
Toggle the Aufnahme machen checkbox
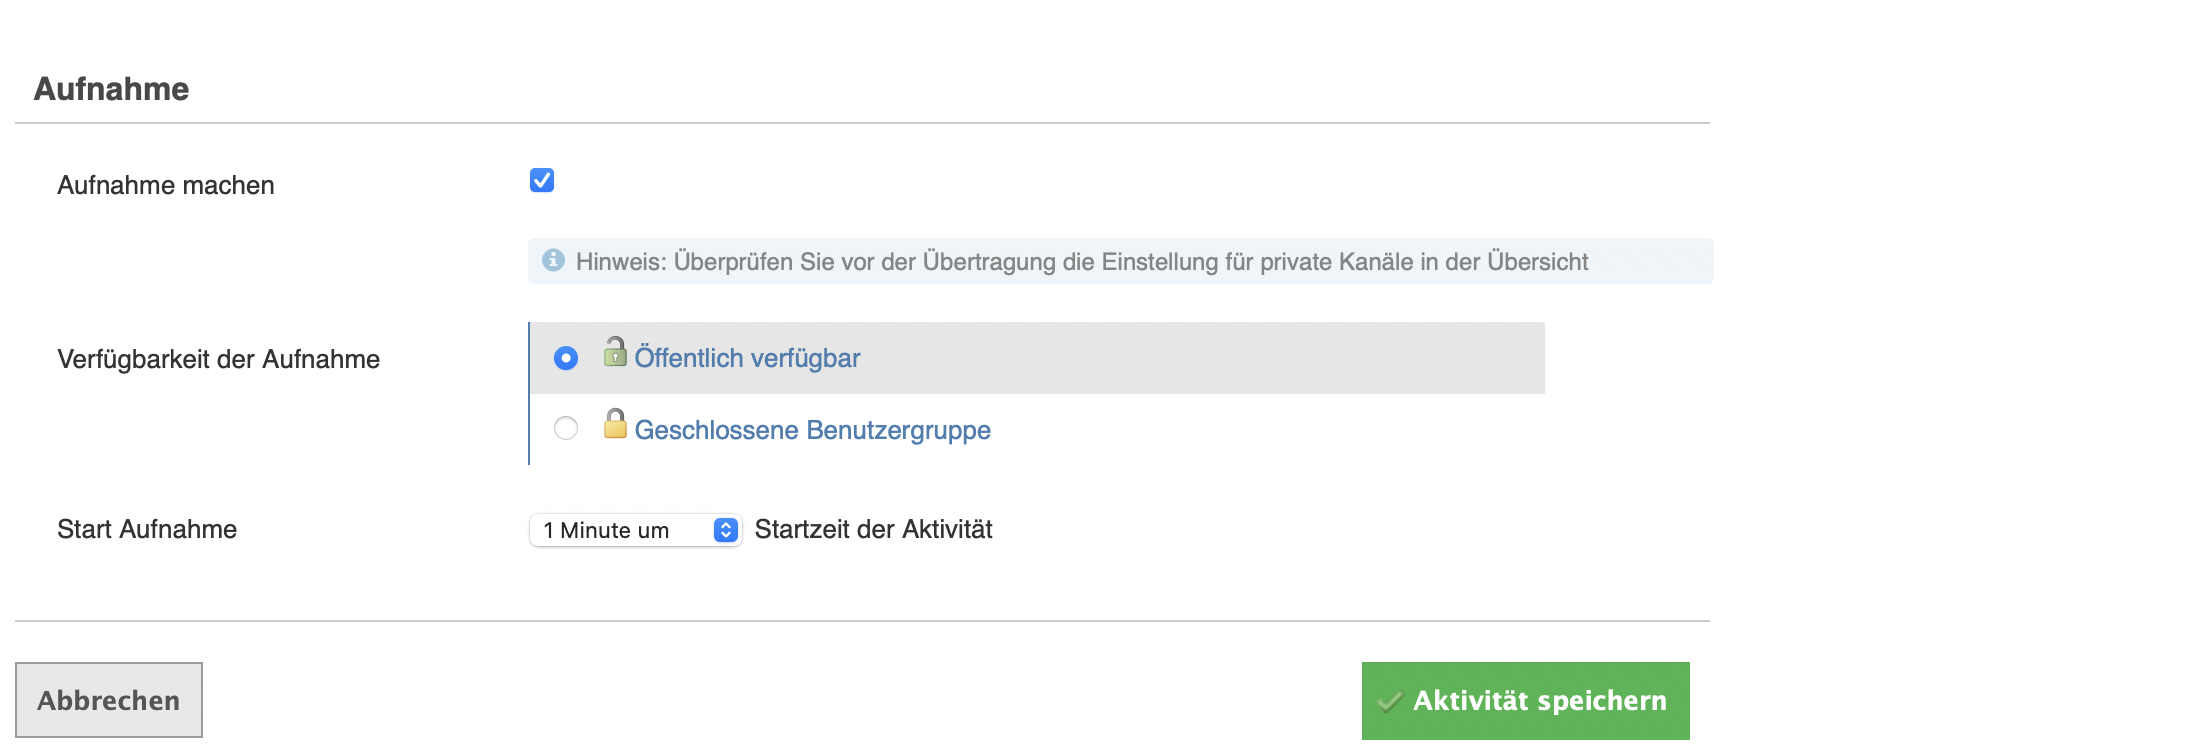click(542, 180)
